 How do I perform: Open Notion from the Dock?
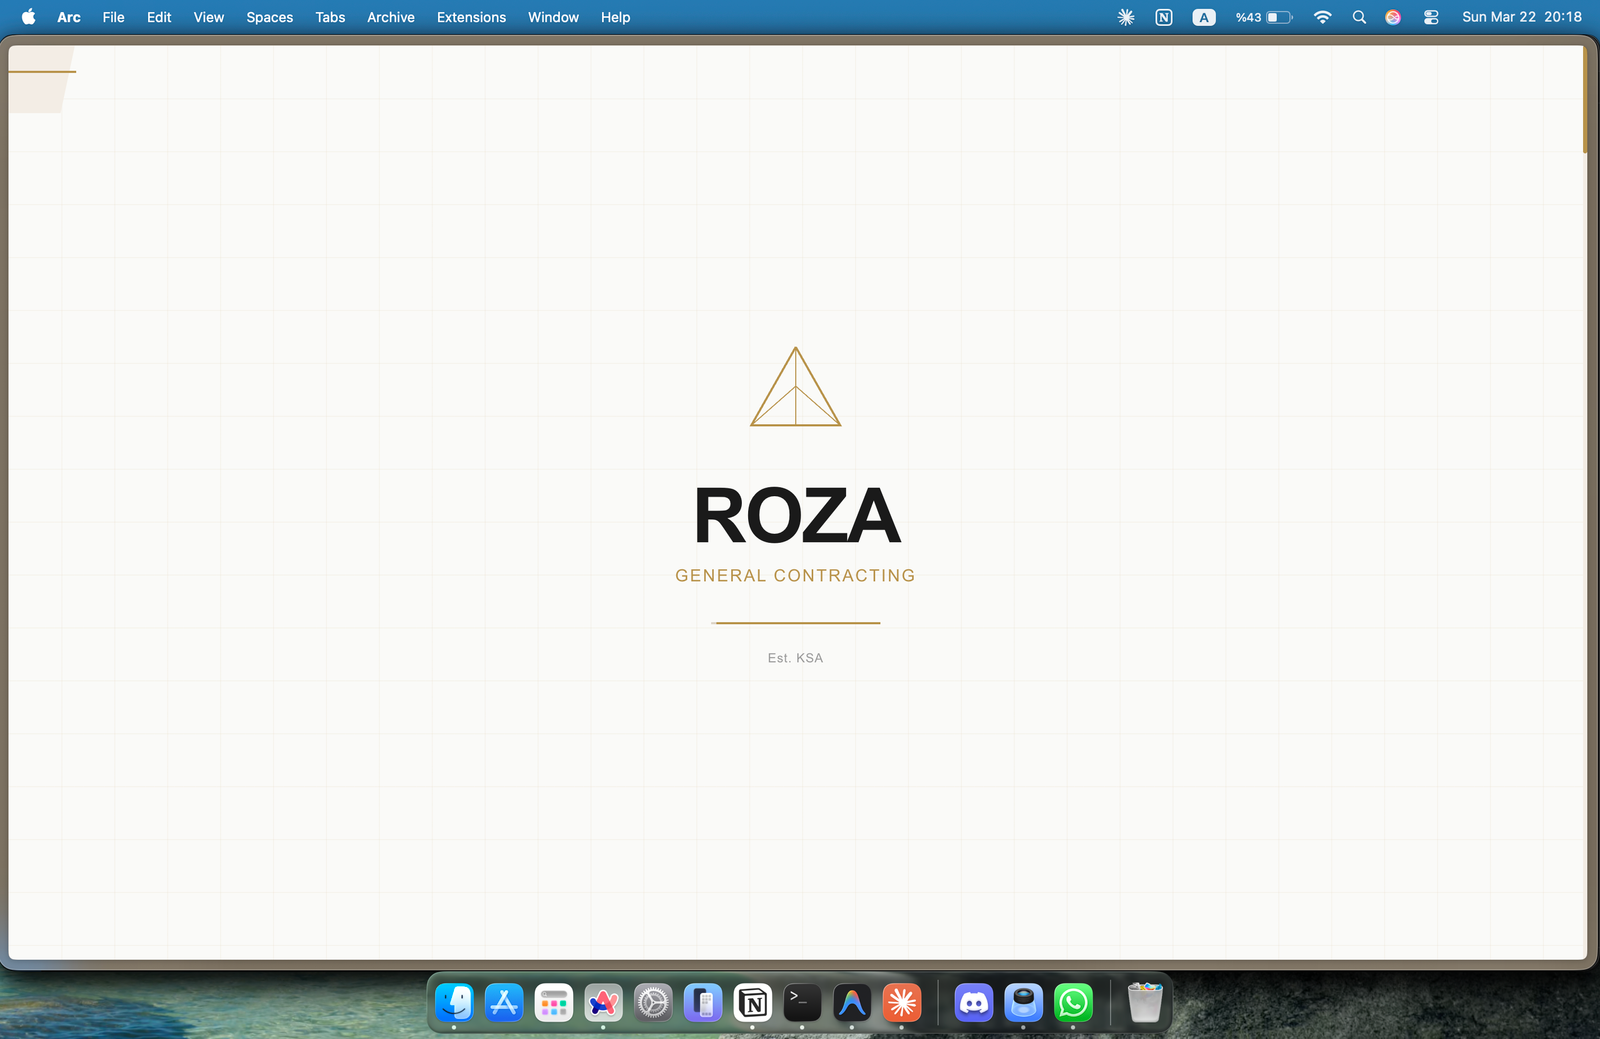753,1003
